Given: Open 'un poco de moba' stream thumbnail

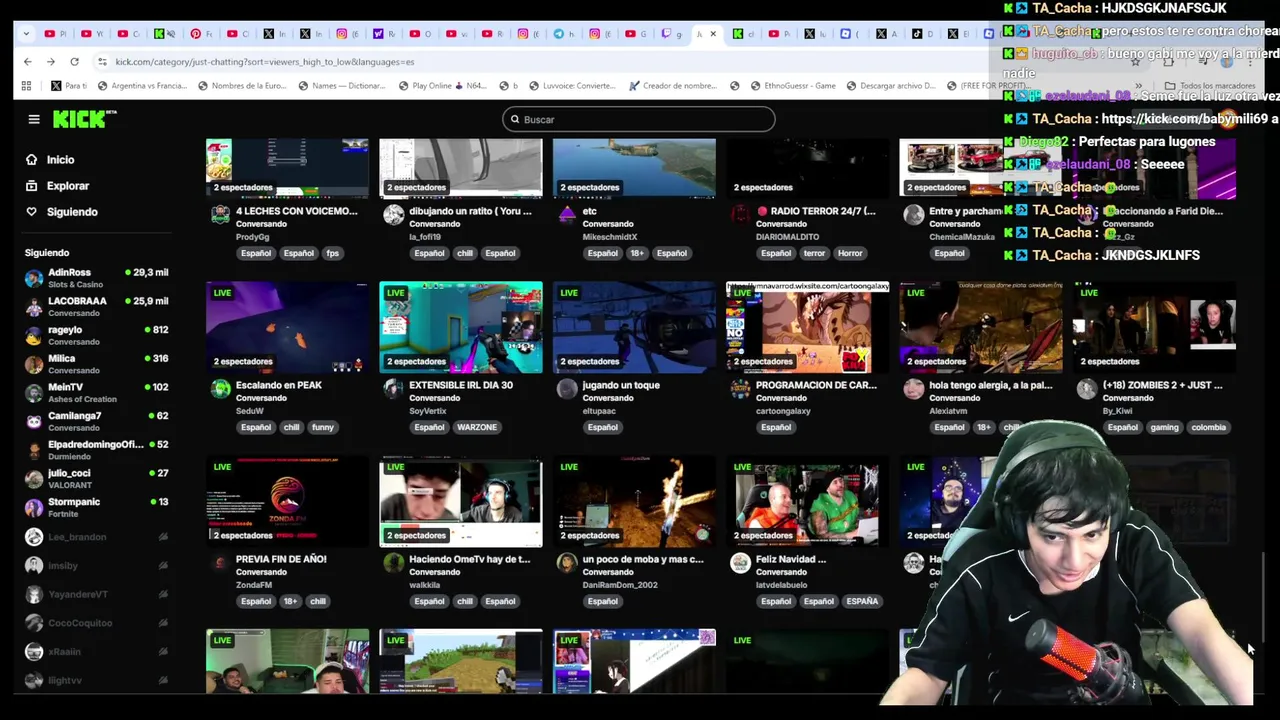Looking at the screenshot, I should coord(634,502).
